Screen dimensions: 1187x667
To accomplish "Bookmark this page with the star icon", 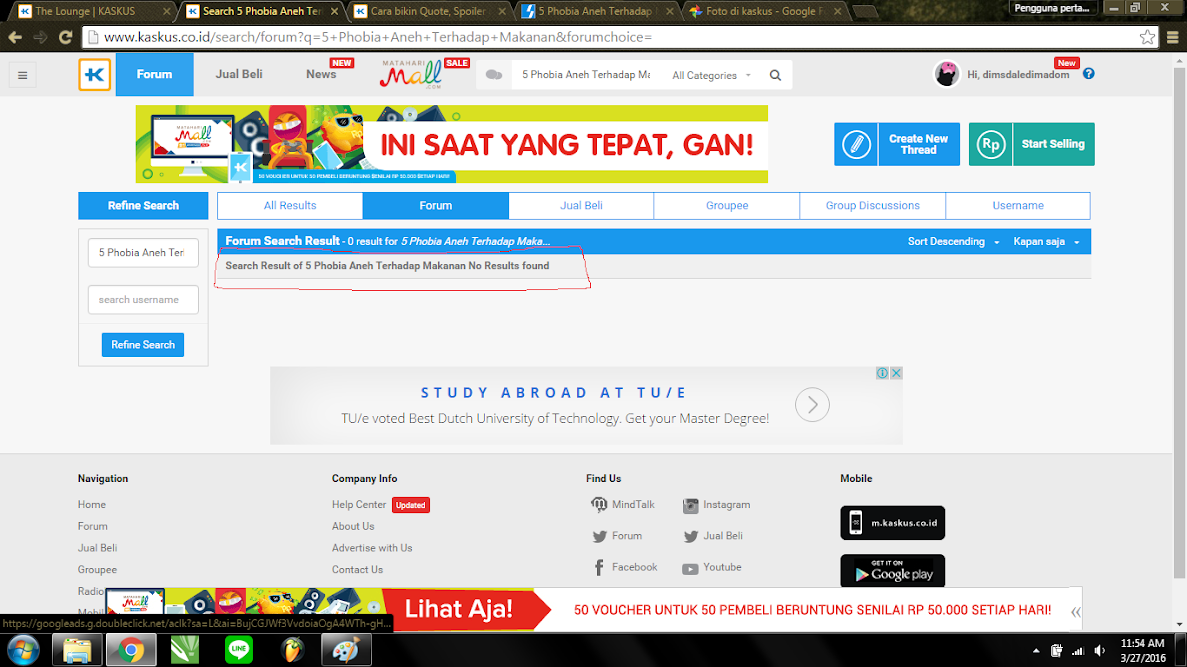I will tap(1148, 37).
